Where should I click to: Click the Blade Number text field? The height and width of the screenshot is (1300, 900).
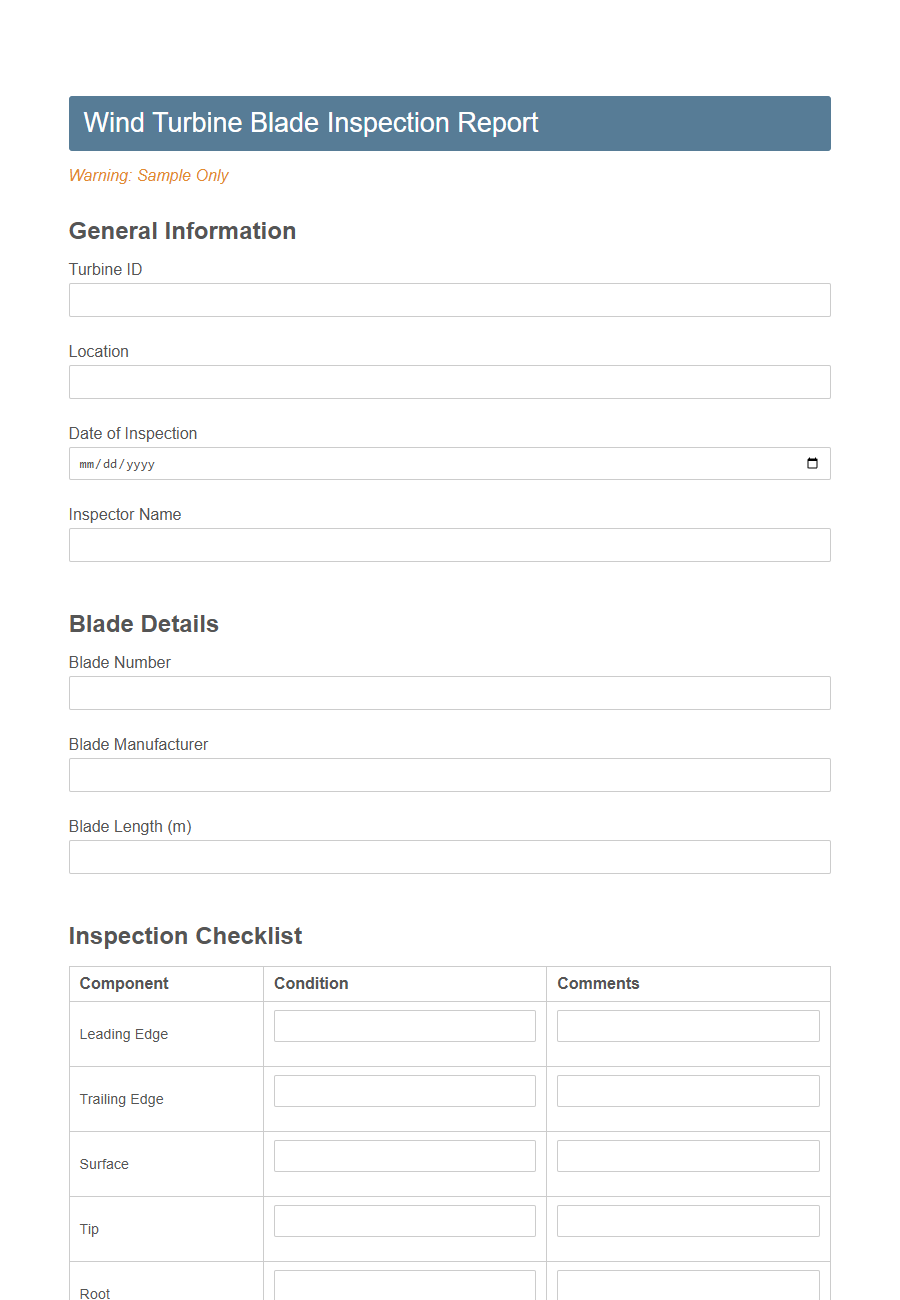448,692
